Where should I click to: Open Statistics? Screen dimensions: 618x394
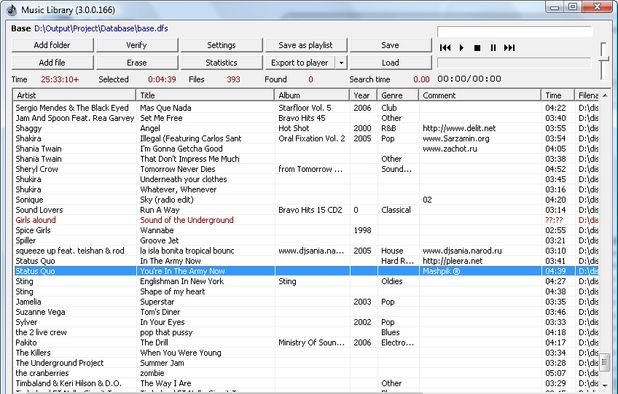point(221,63)
